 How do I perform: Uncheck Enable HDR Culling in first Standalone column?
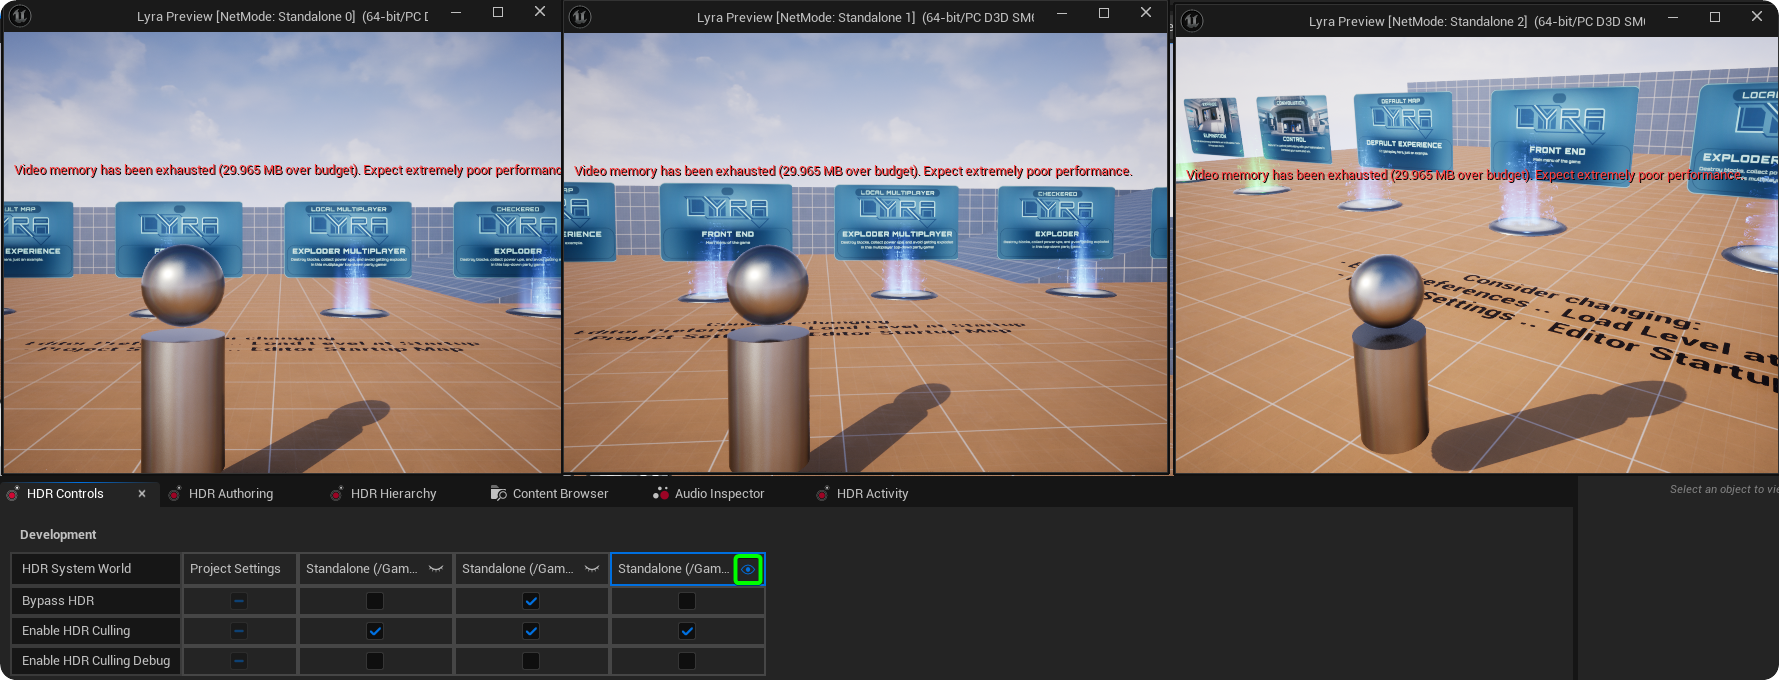[375, 631]
